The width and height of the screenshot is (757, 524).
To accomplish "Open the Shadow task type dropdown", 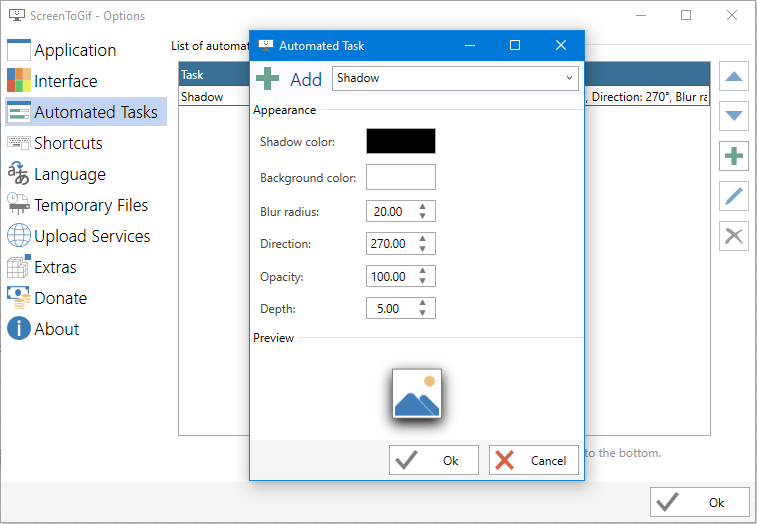I will tap(455, 78).
